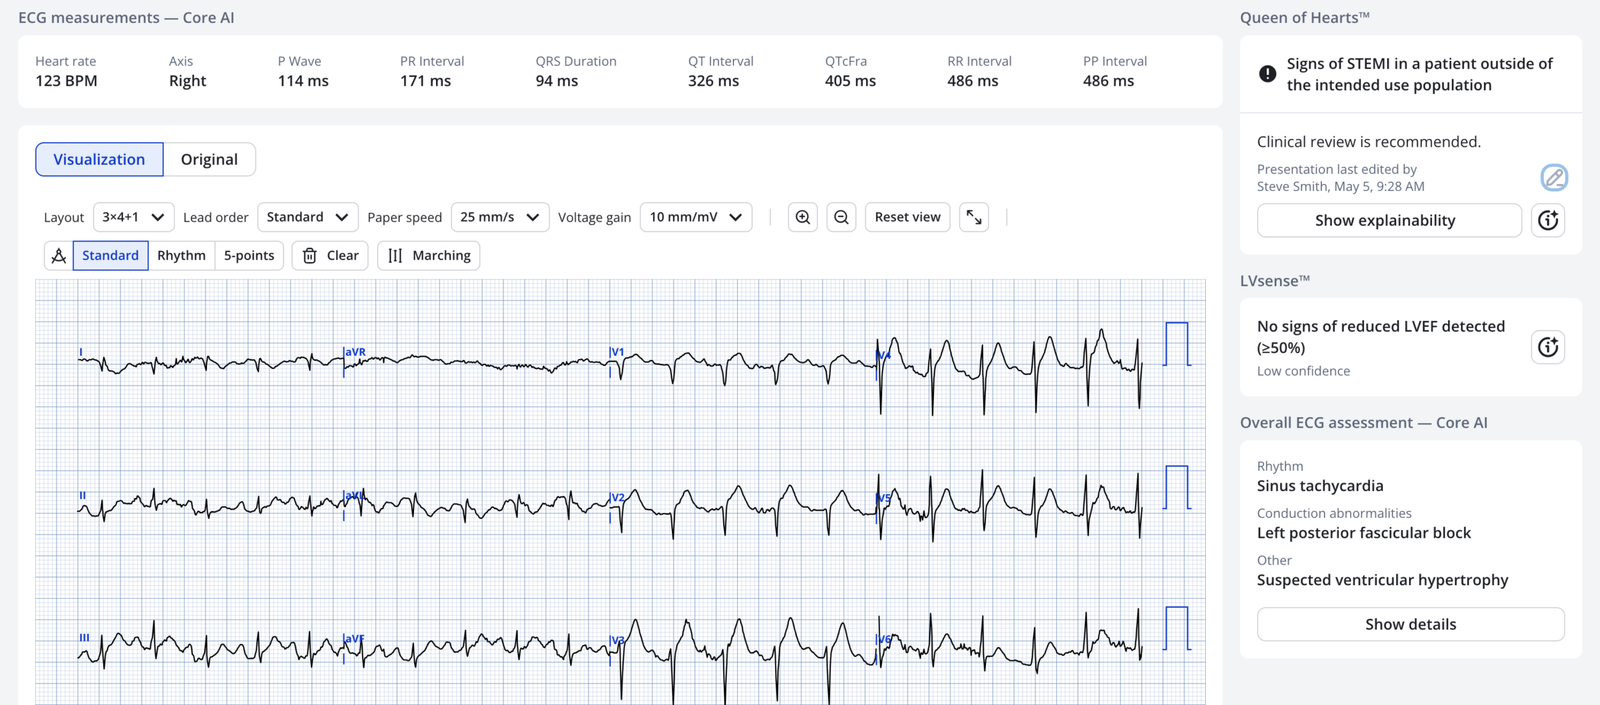Viewport: 1600px width, 705px height.
Task: Click Left posterior fascicular block text
Action: point(1364,533)
